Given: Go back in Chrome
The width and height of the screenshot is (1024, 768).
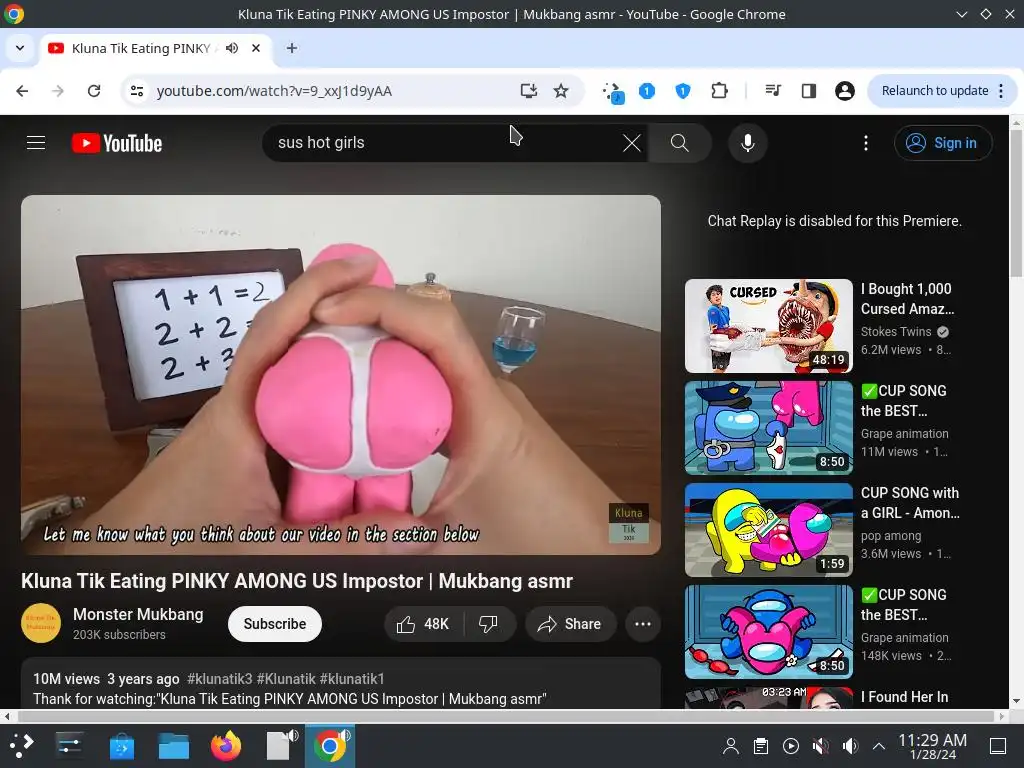Looking at the screenshot, I should tap(22, 91).
